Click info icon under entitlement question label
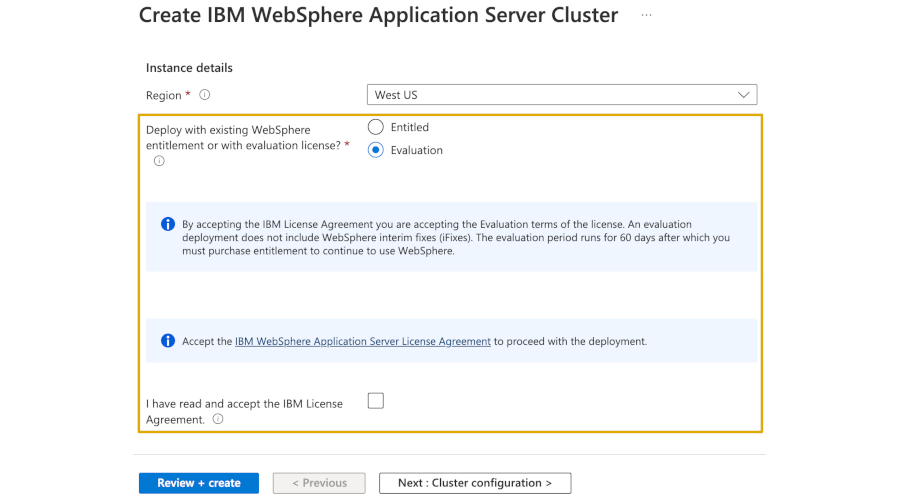The height and width of the screenshot is (500, 900). (x=159, y=161)
